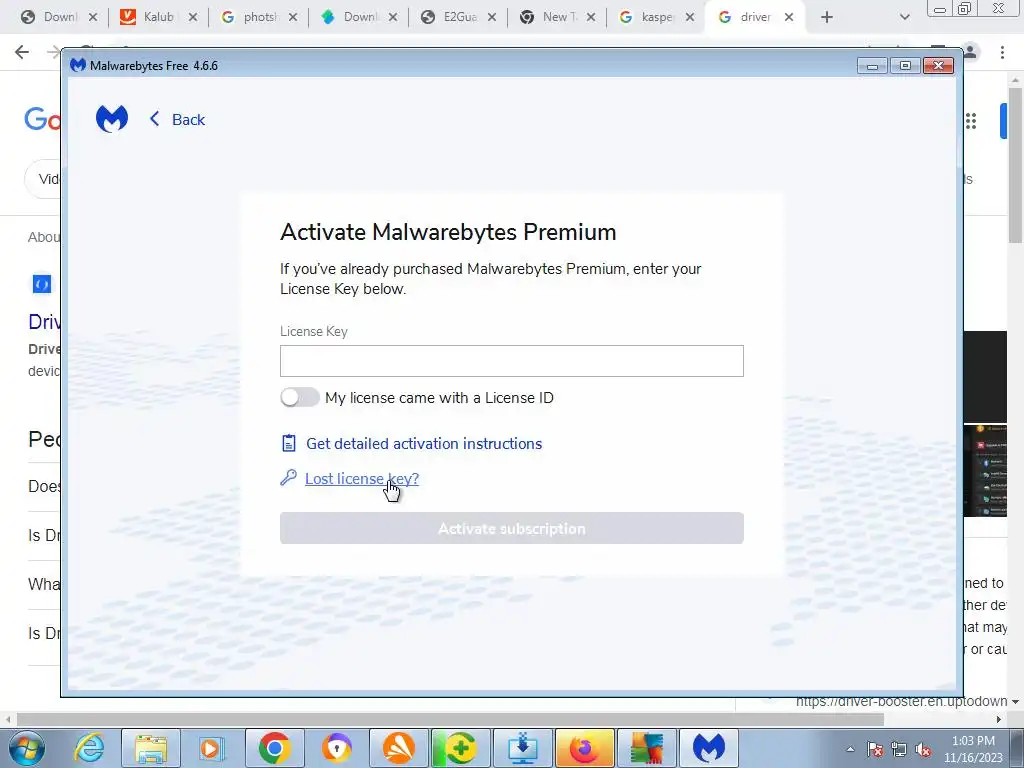Go back using the Back chevron arrow
The width and height of the screenshot is (1024, 768).
155,119
